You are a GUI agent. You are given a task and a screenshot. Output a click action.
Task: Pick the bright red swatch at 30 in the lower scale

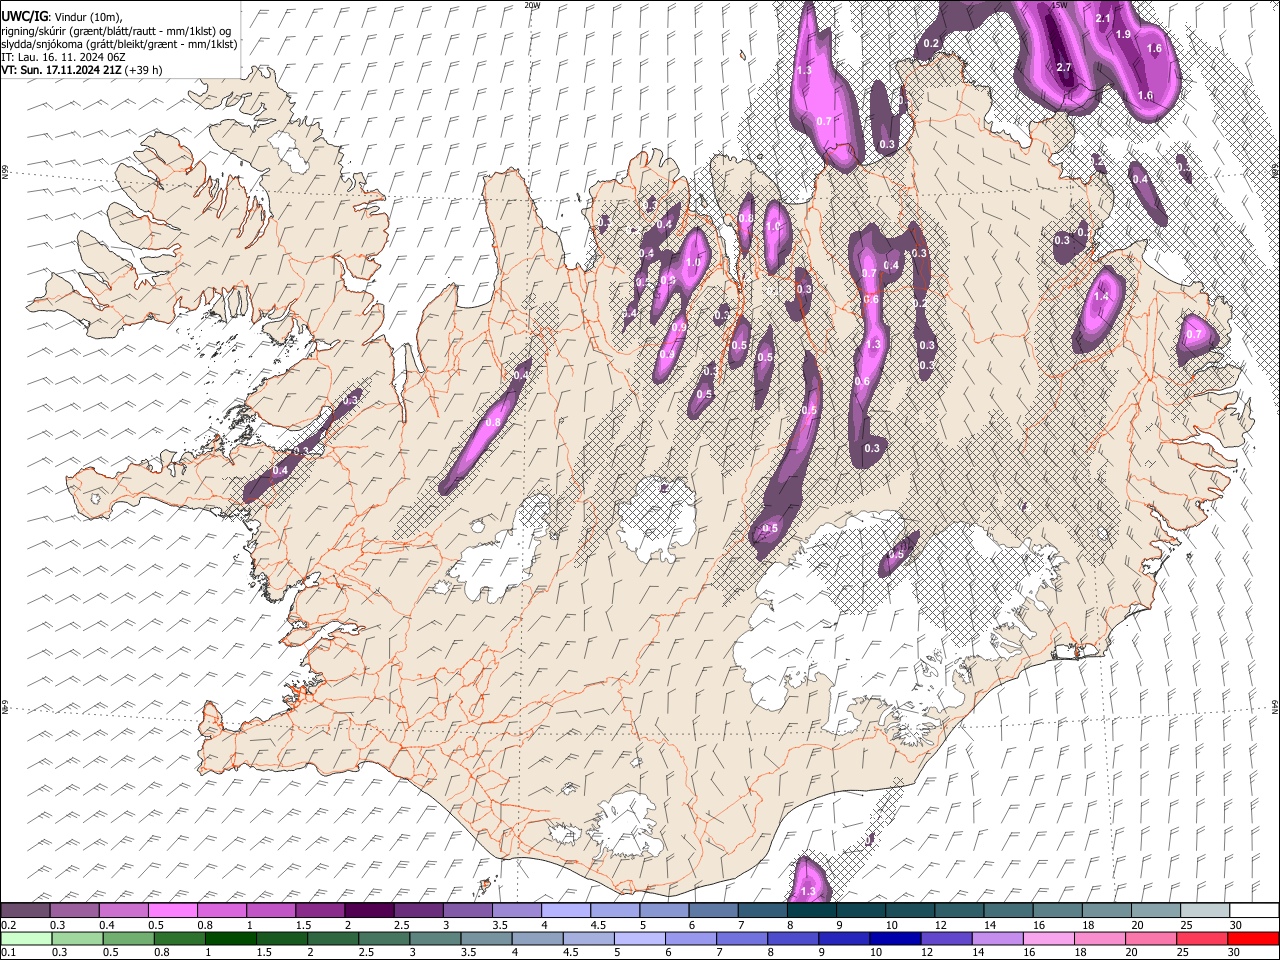coord(1253,939)
